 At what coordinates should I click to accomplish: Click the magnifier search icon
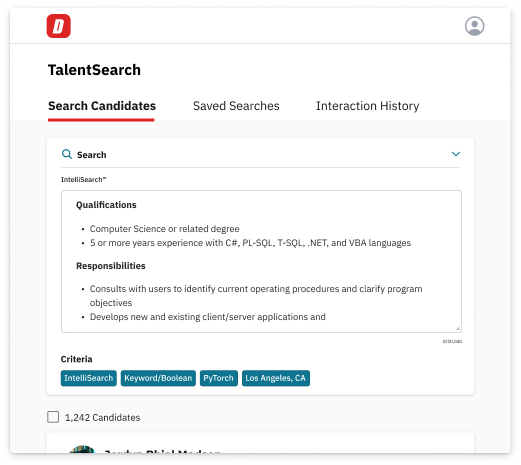point(67,154)
